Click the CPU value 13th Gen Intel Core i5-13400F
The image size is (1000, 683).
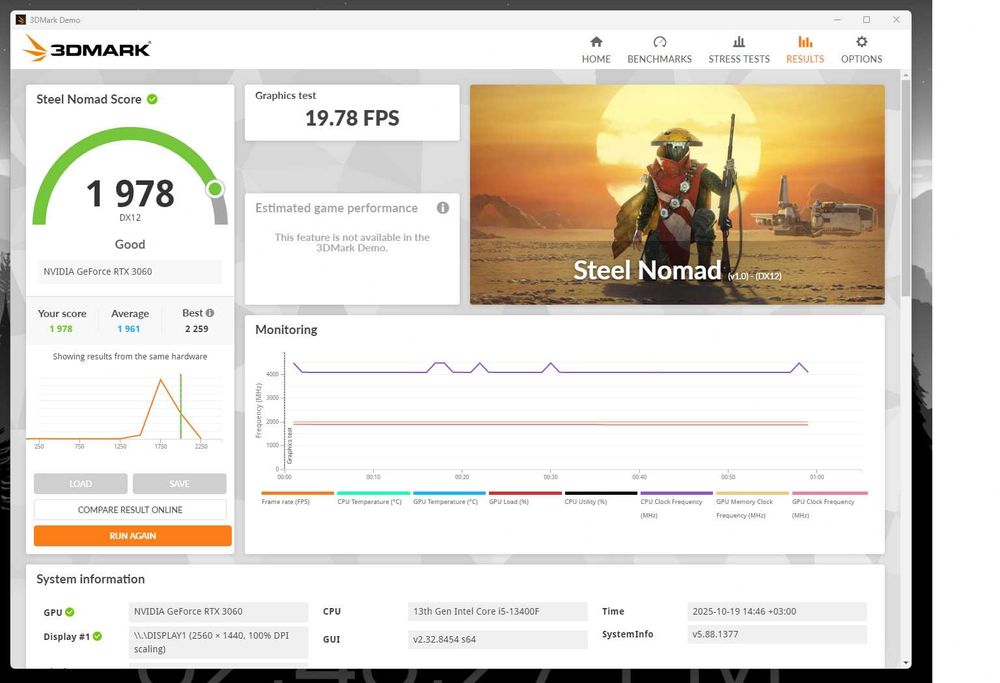[x=497, y=611]
